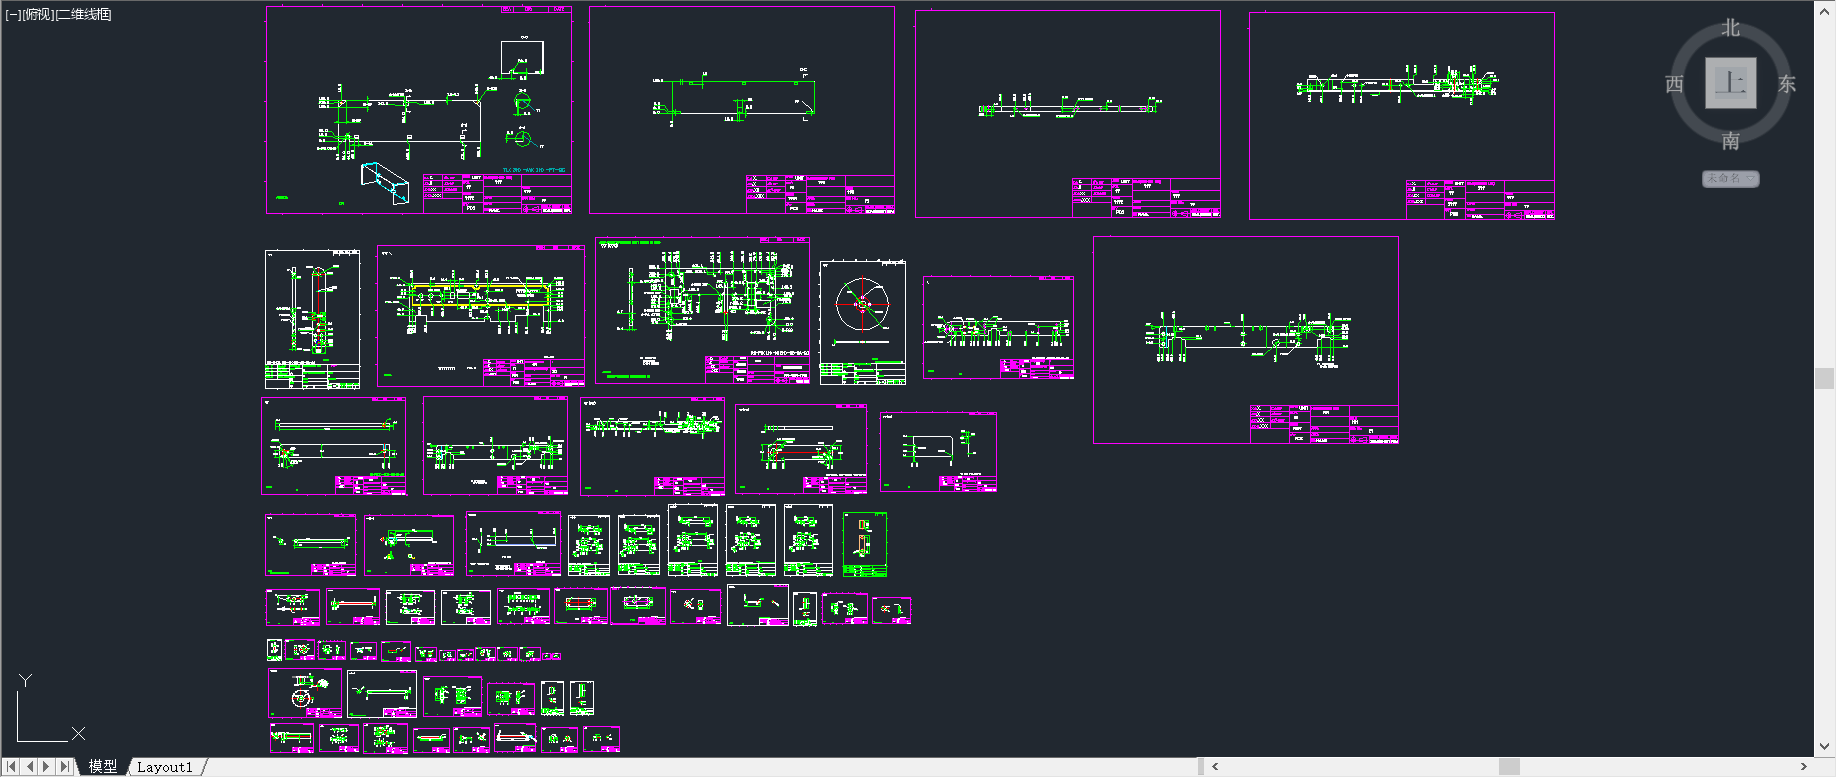This screenshot has height=778, width=1836.
Task: Open the 二维线框 visual style menu
Action: (x=84, y=14)
